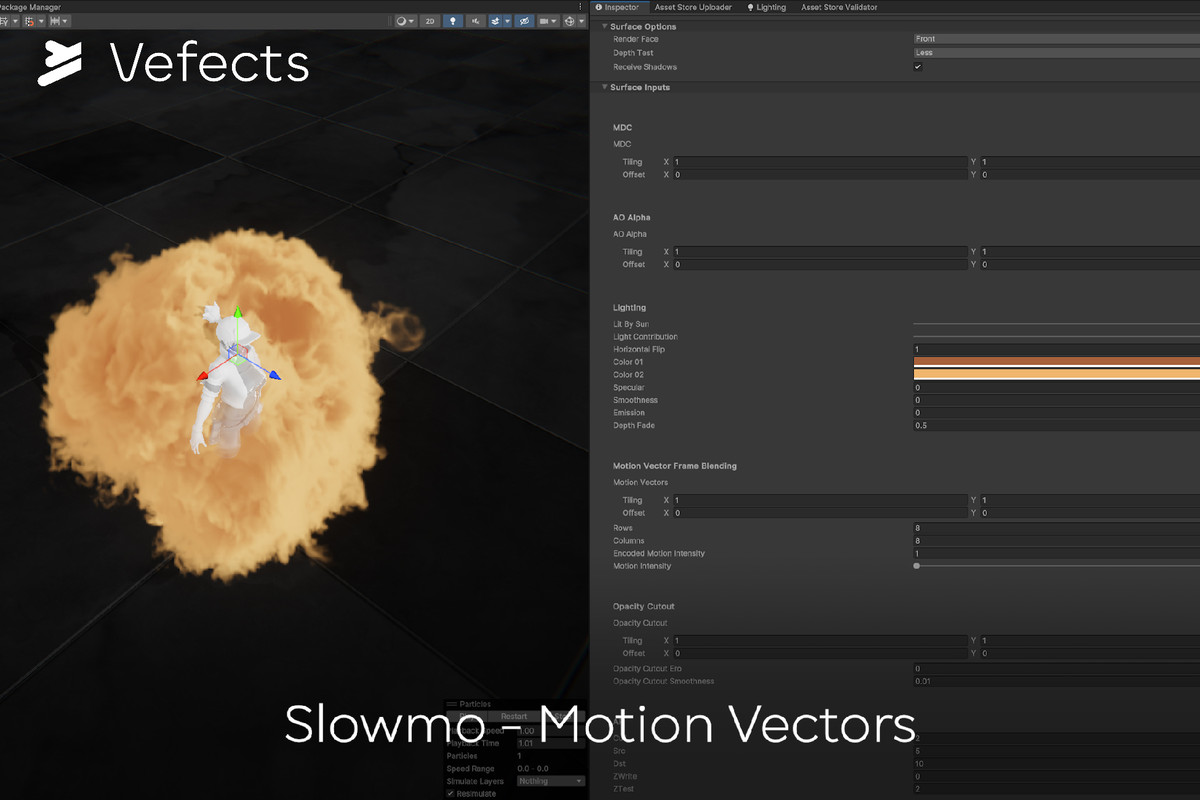Screen dimensions: 1200x800
Task: Click the Horizontal Flip value field
Action: pyautogui.click(x=1056, y=350)
